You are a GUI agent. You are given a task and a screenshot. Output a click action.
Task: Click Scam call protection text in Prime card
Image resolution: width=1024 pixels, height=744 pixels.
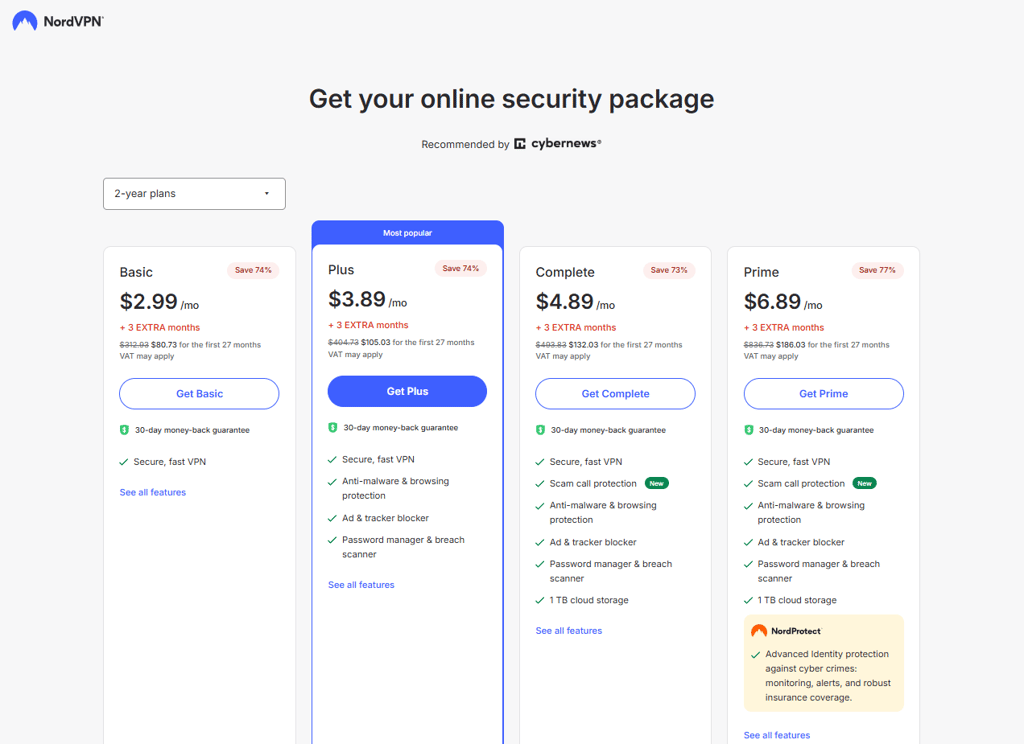[801, 483]
